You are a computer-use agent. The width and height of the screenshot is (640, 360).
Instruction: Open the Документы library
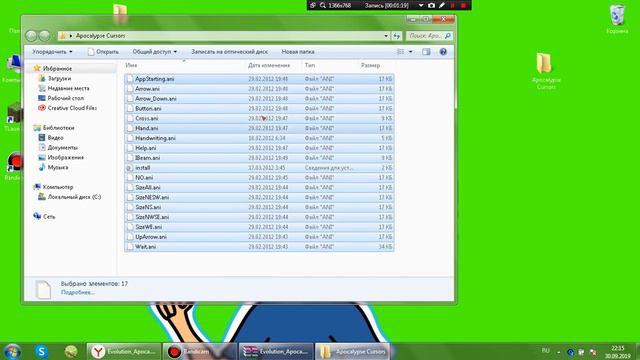coord(62,147)
